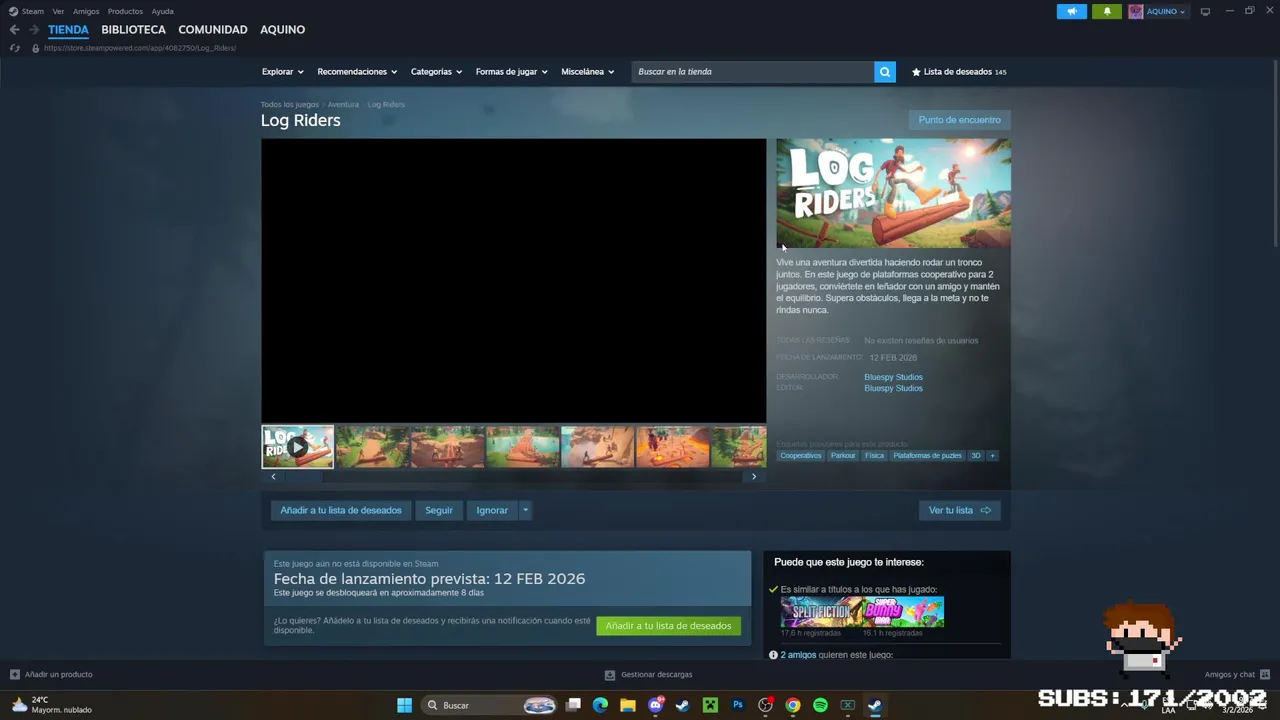Open the Windows Start menu
Screen dimensions: 1280x720
[x=404, y=705]
